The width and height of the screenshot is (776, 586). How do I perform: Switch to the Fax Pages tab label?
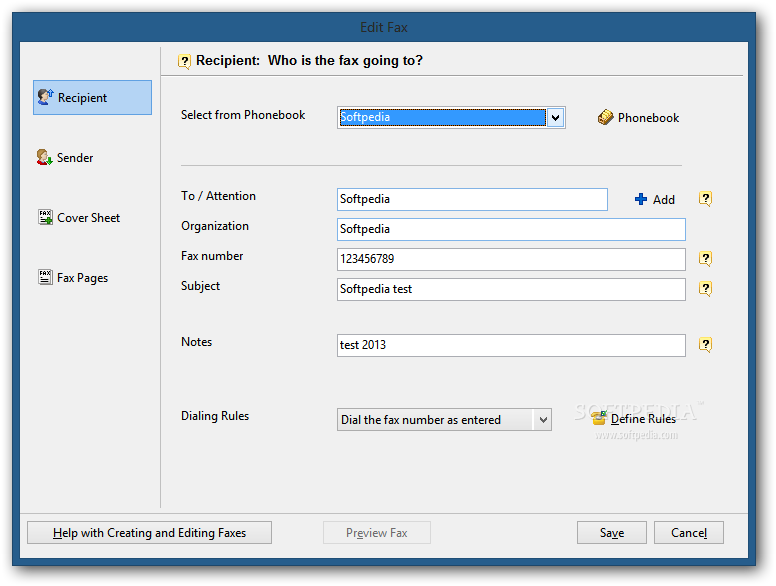pos(83,278)
